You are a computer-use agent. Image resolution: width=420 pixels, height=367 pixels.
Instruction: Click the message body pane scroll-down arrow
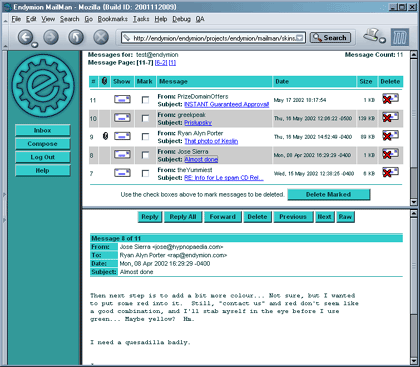coord(414,361)
